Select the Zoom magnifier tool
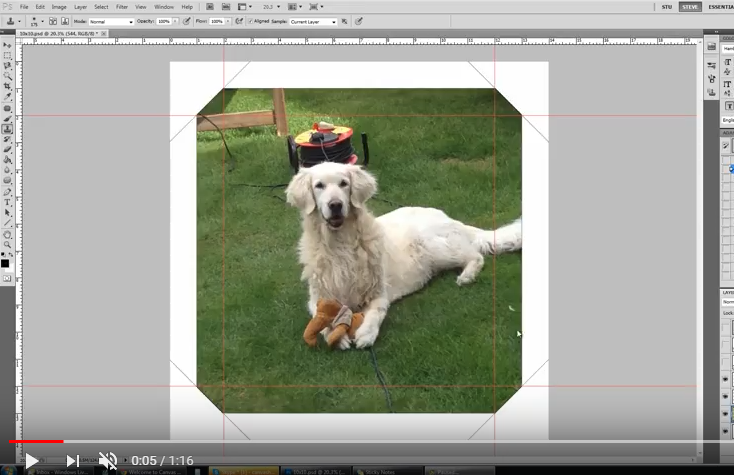Image resolution: width=734 pixels, height=475 pixels. click(7, 244)
